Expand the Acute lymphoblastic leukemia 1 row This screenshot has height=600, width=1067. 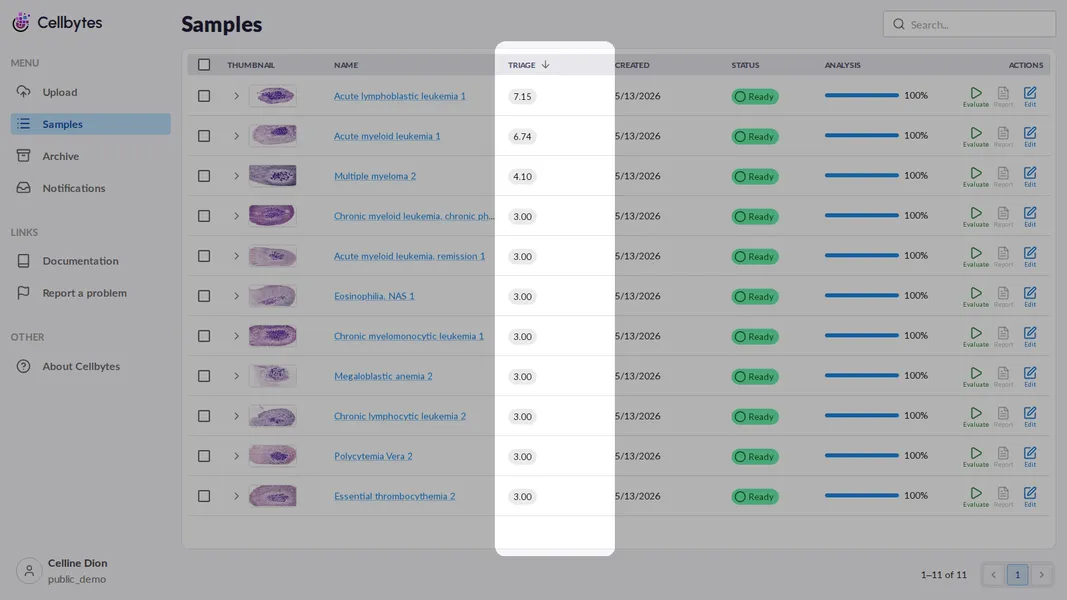pos(236,96)
